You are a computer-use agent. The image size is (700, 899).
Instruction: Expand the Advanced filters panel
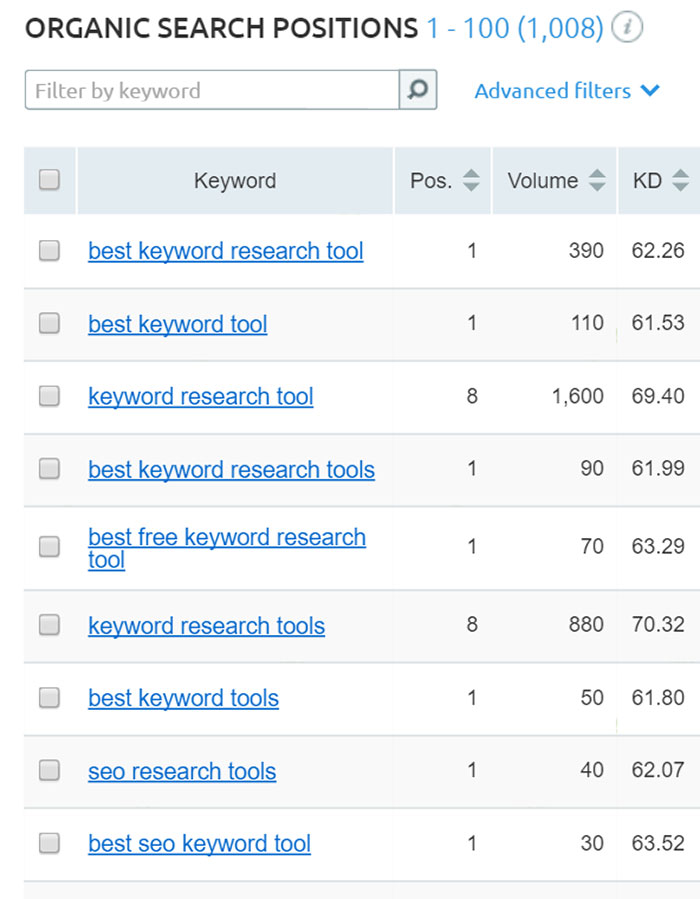tap(566, 91)
